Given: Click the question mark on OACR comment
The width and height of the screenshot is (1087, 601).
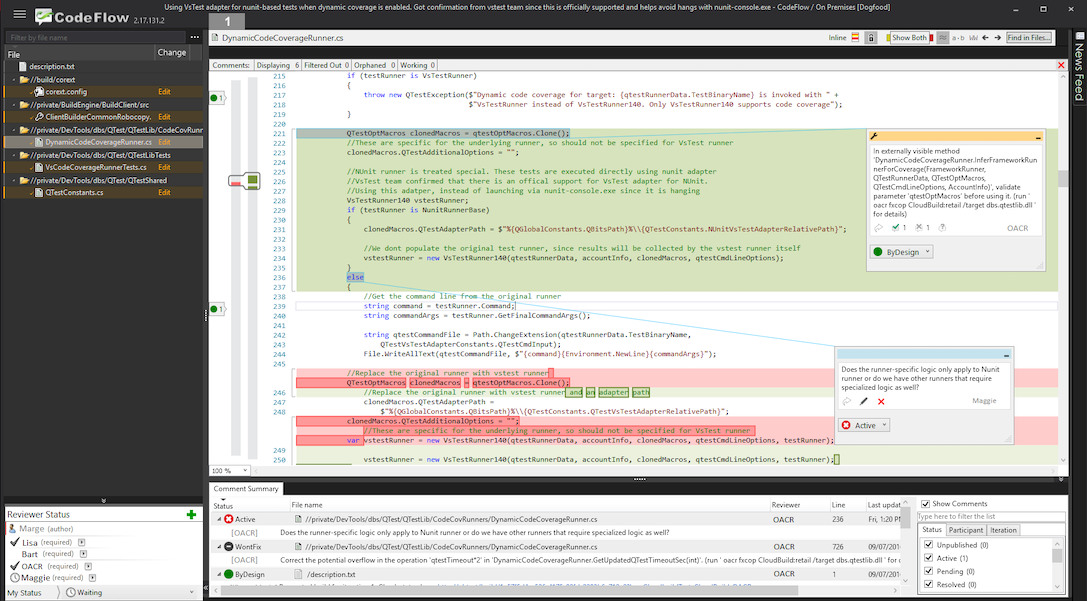Looking at the screenshot, I should 942,227.
